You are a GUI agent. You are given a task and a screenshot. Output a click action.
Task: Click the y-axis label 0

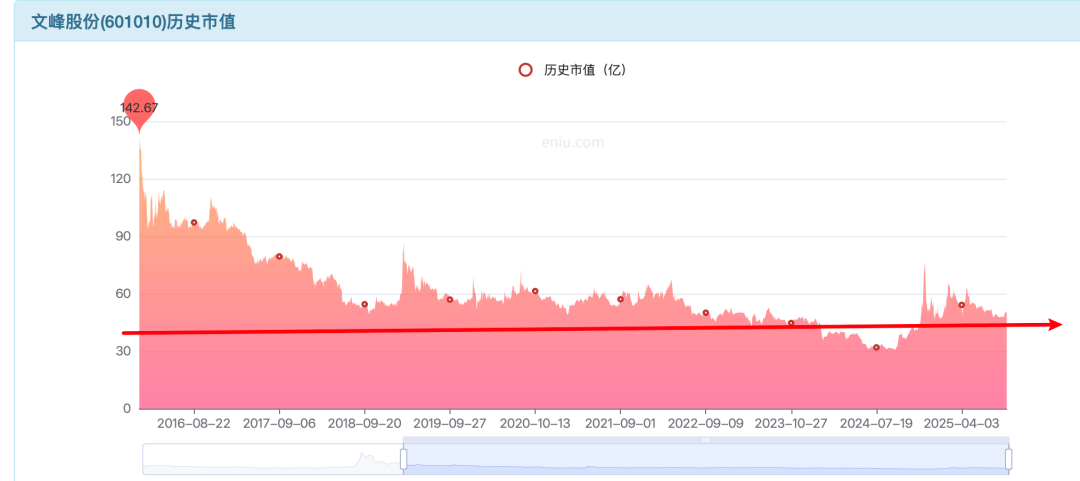(127, 409)
